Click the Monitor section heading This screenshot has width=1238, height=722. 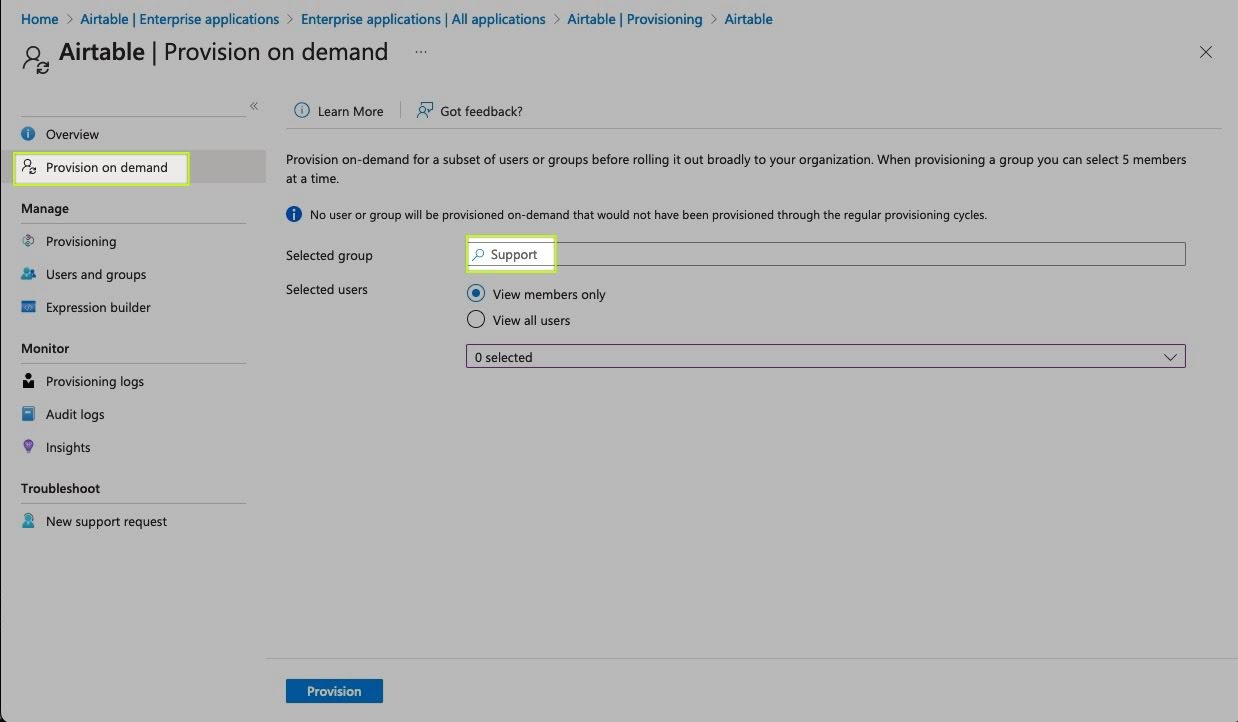[45, 348]
